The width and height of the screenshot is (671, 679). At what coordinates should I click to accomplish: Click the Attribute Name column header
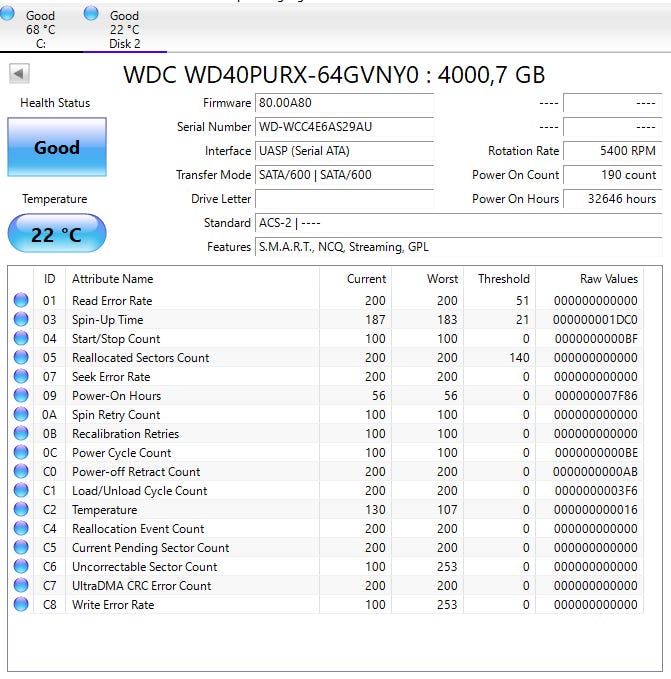point(112,279)
